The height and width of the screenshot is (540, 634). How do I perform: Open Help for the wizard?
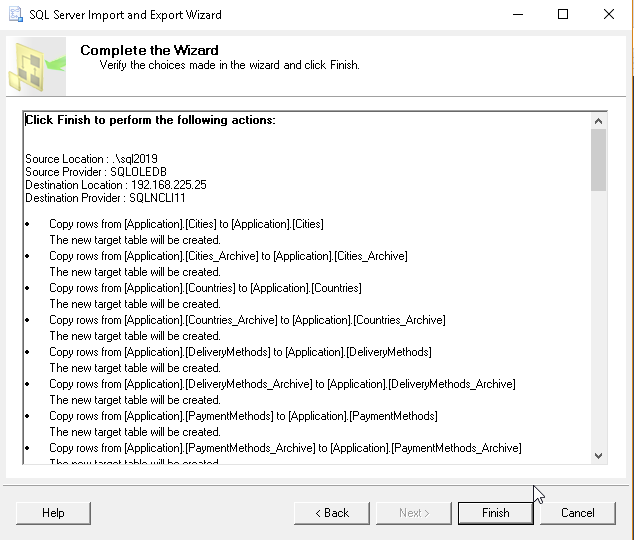pyautogui.click(x=53, y=513)
